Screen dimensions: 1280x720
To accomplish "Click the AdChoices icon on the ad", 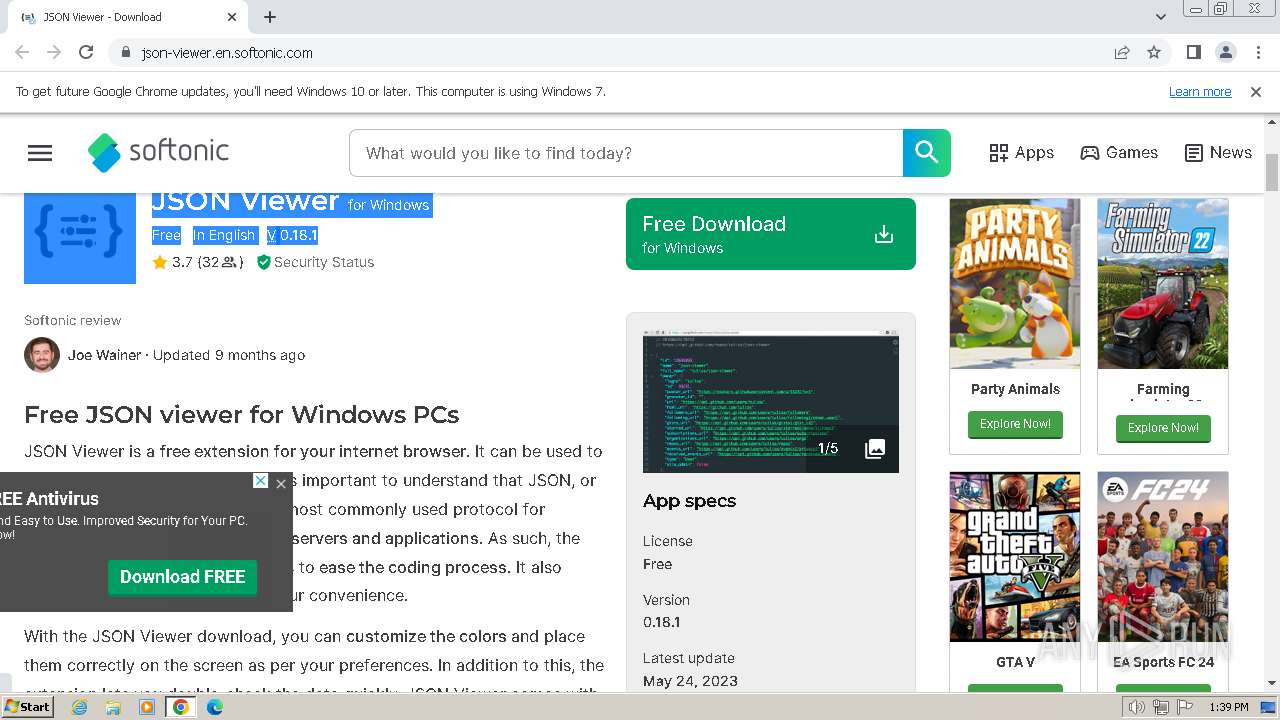I will 261,481.
